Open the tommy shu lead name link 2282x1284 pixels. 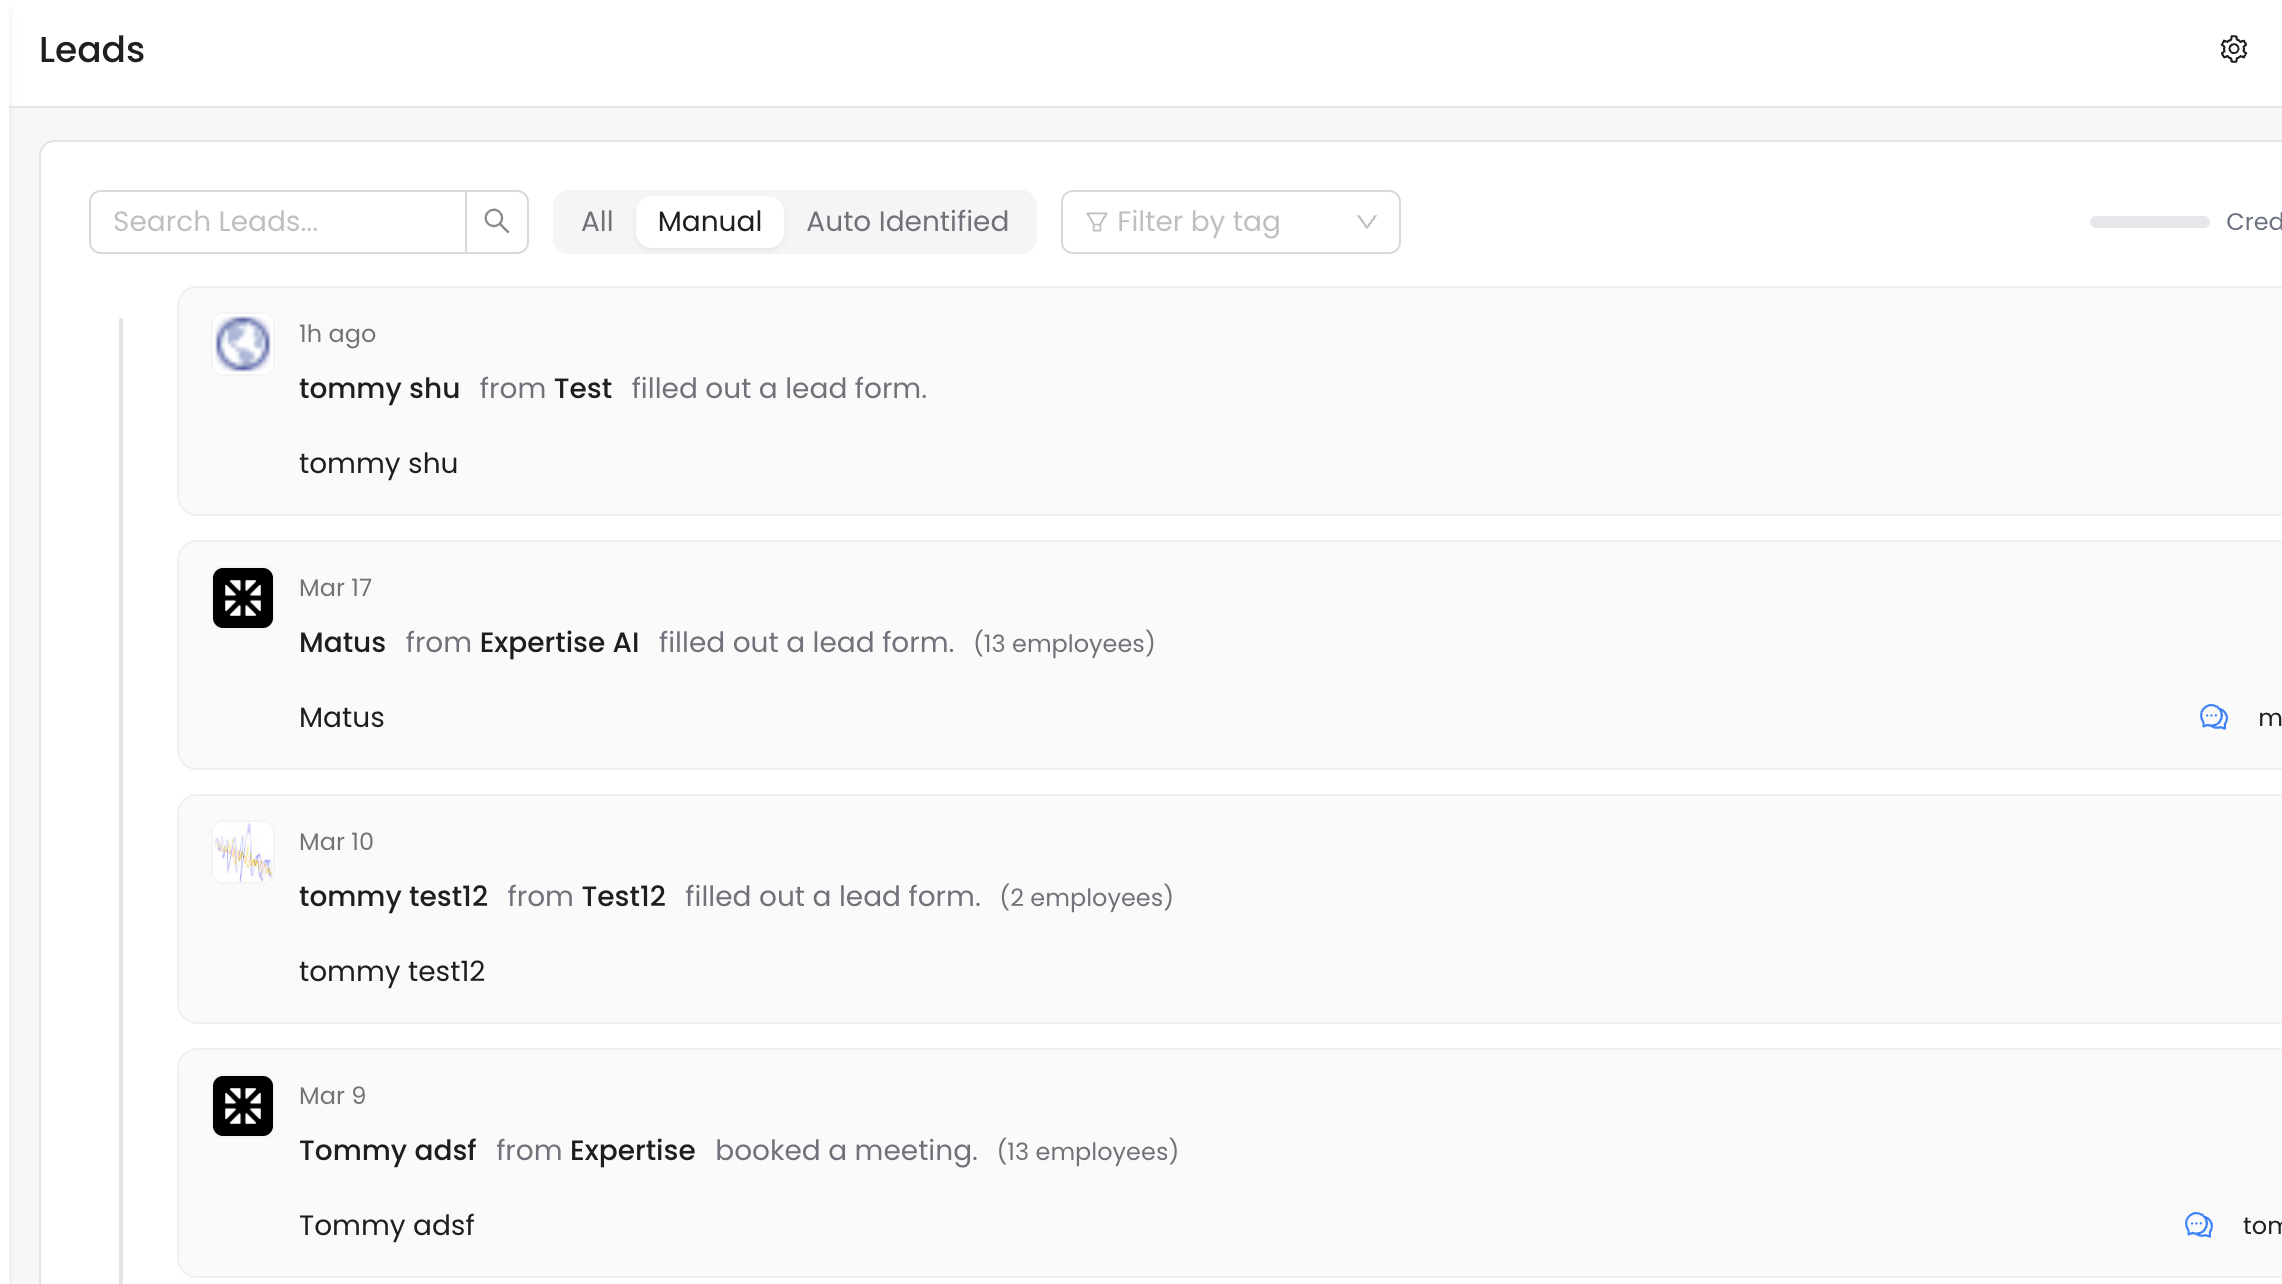click(379, 388)
